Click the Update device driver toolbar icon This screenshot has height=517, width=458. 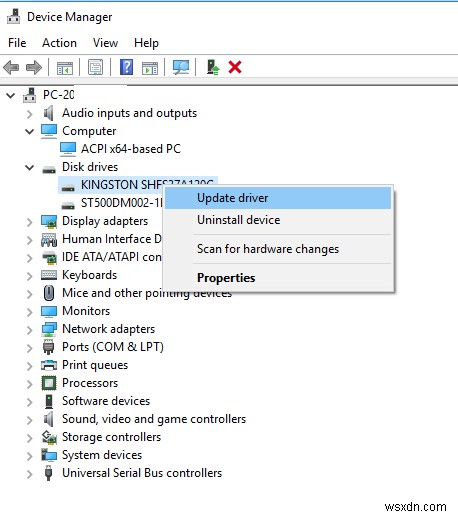click(213, 67)
